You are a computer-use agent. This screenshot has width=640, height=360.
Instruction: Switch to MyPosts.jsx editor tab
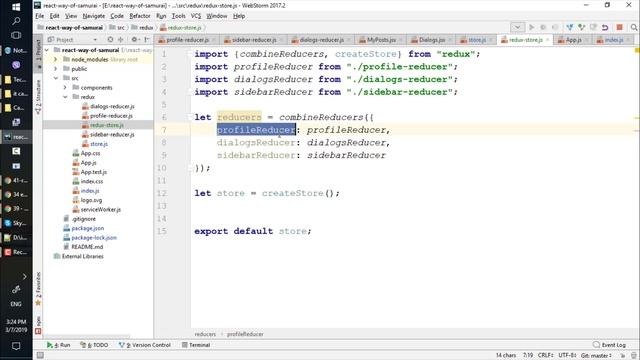(x=381, y=40)
